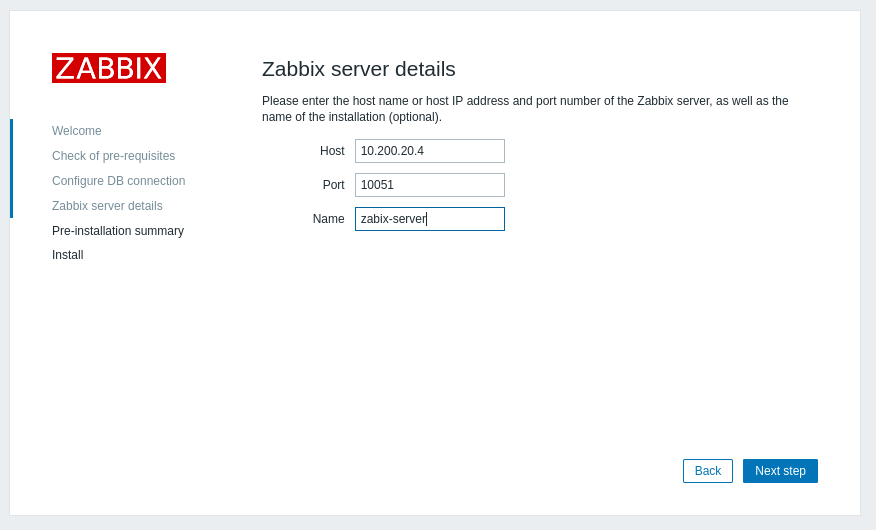Proceed with the Next step button
The width and height of the screenshot is (876, 530).
click(x=780, y=471)
